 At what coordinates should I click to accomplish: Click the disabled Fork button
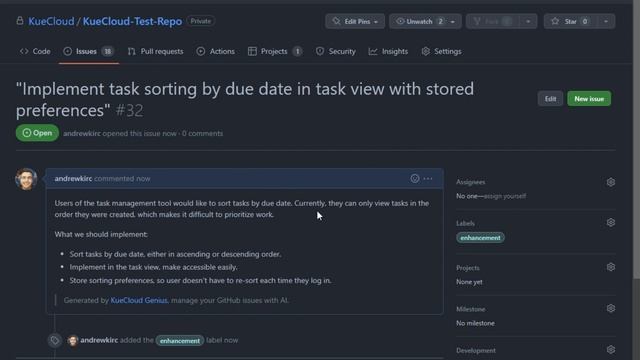492,21
